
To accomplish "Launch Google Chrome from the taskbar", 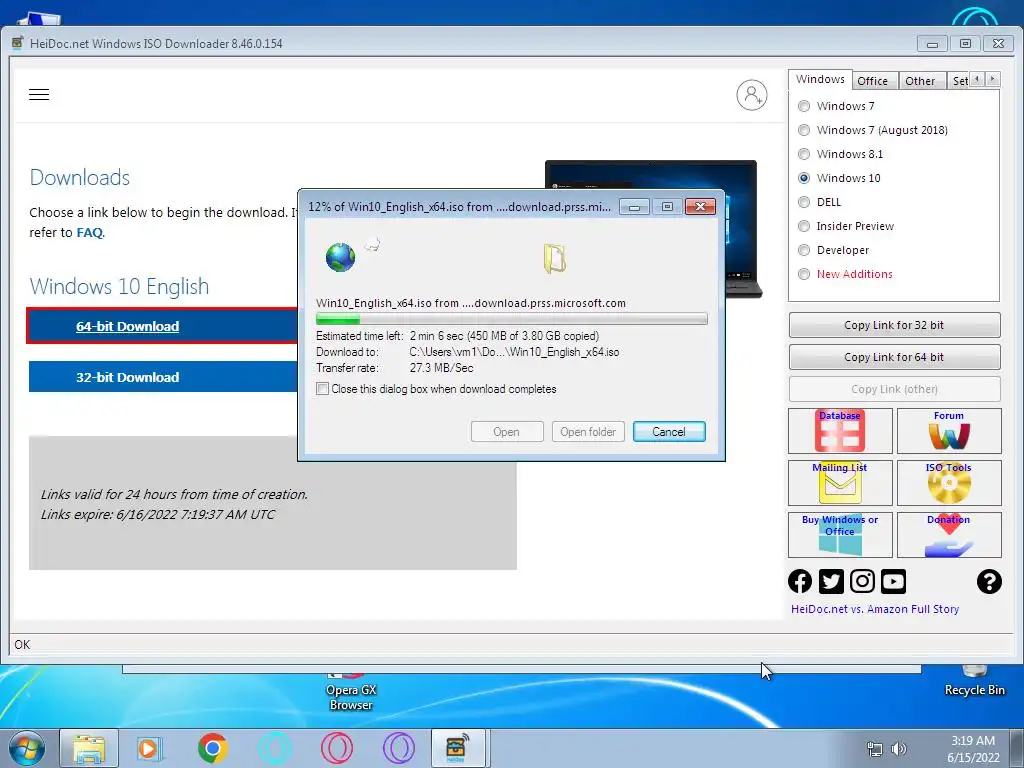I will coord(212,748).
